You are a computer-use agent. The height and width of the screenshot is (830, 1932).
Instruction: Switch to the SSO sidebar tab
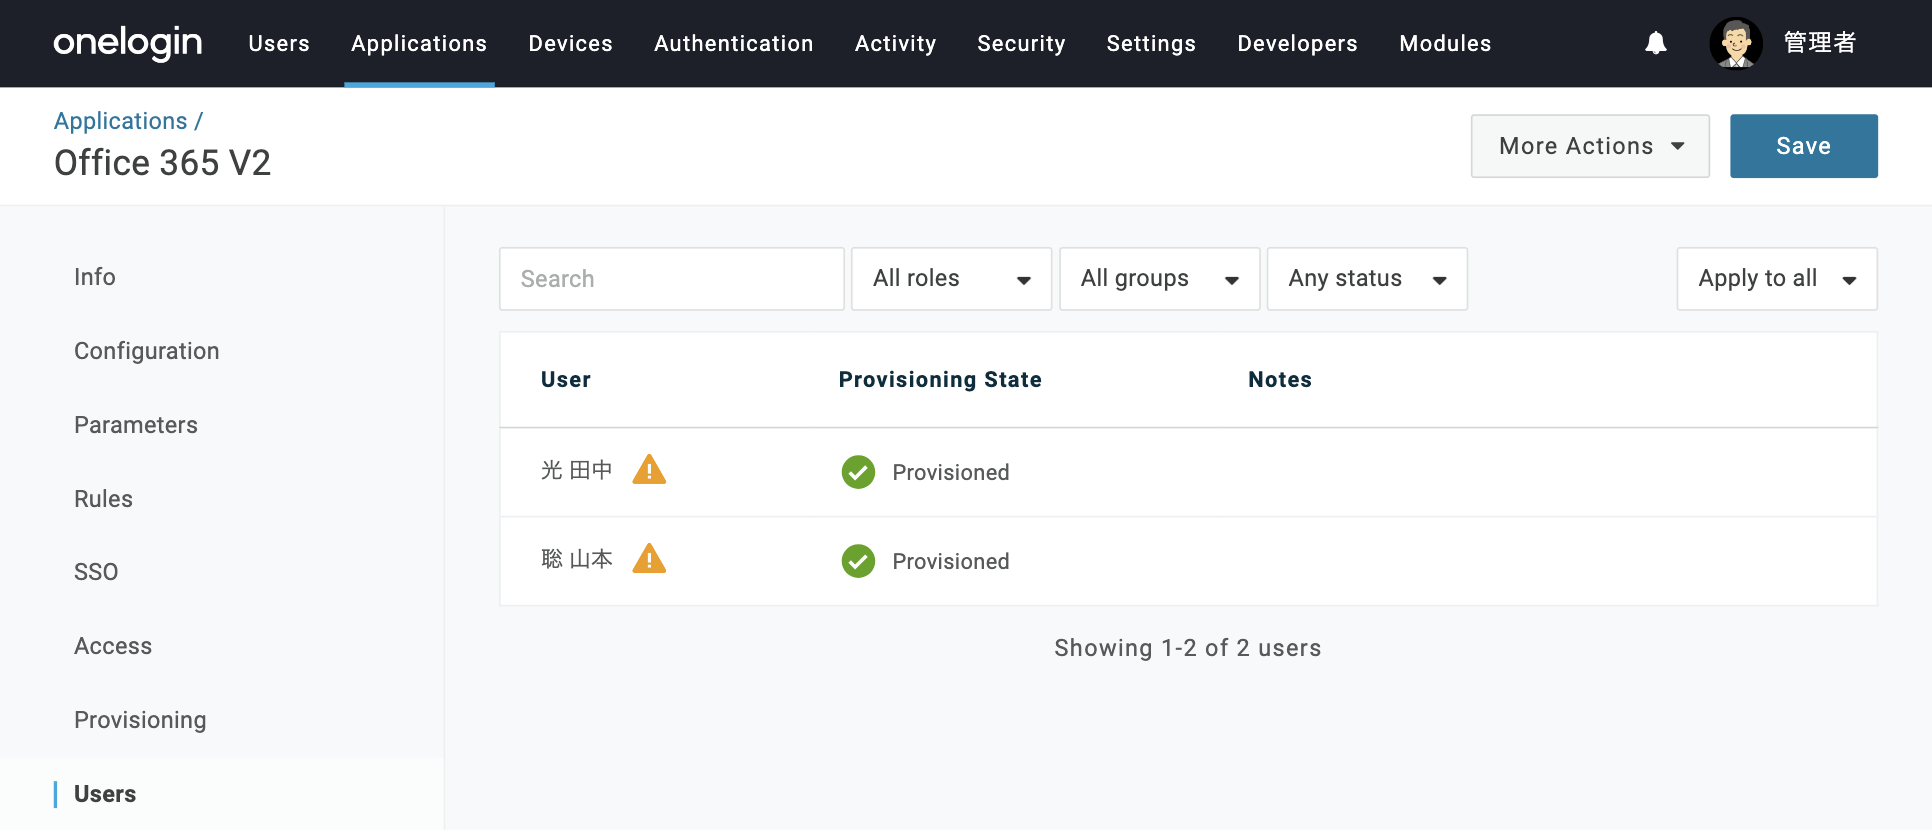pos(96,572)
